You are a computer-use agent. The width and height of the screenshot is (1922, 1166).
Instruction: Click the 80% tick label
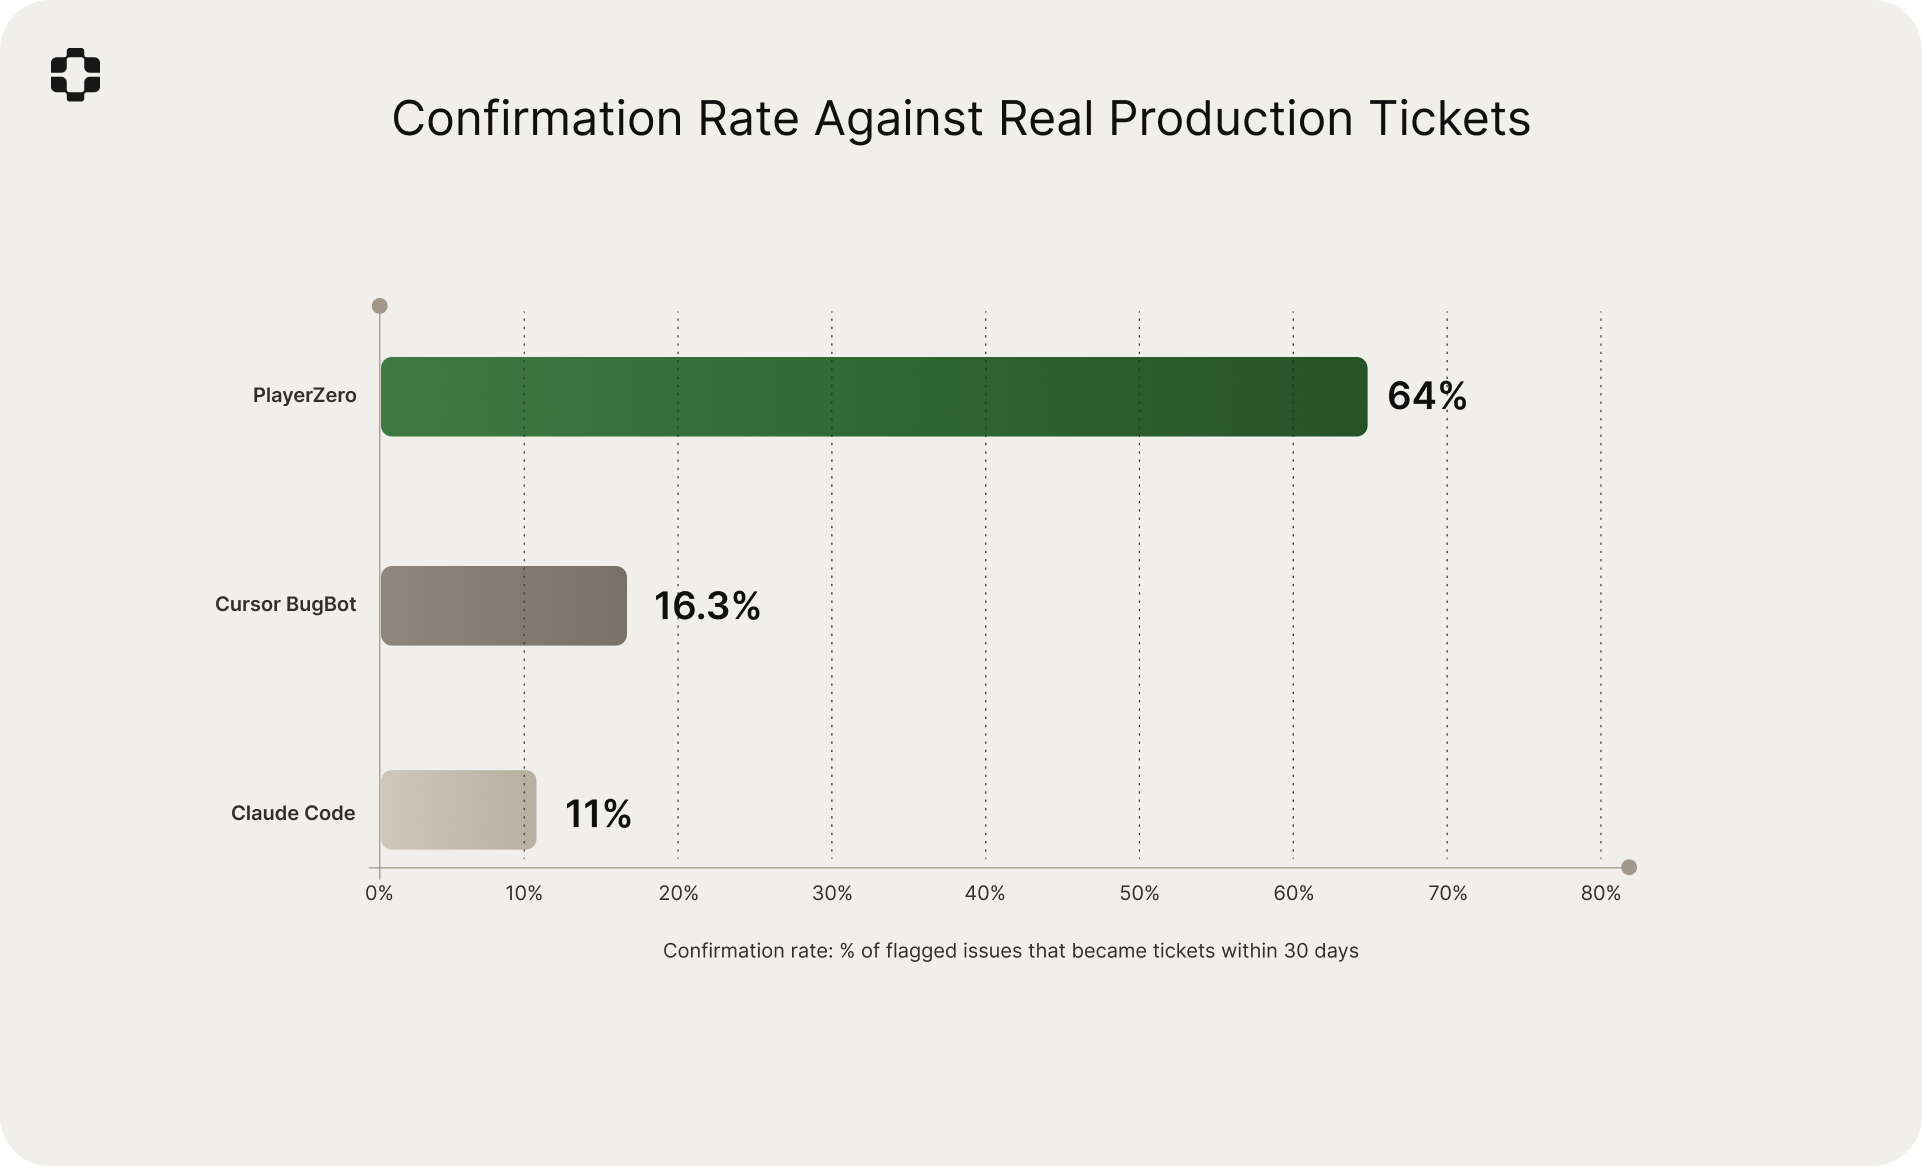pyautogui.click(x=1600, y=894)
